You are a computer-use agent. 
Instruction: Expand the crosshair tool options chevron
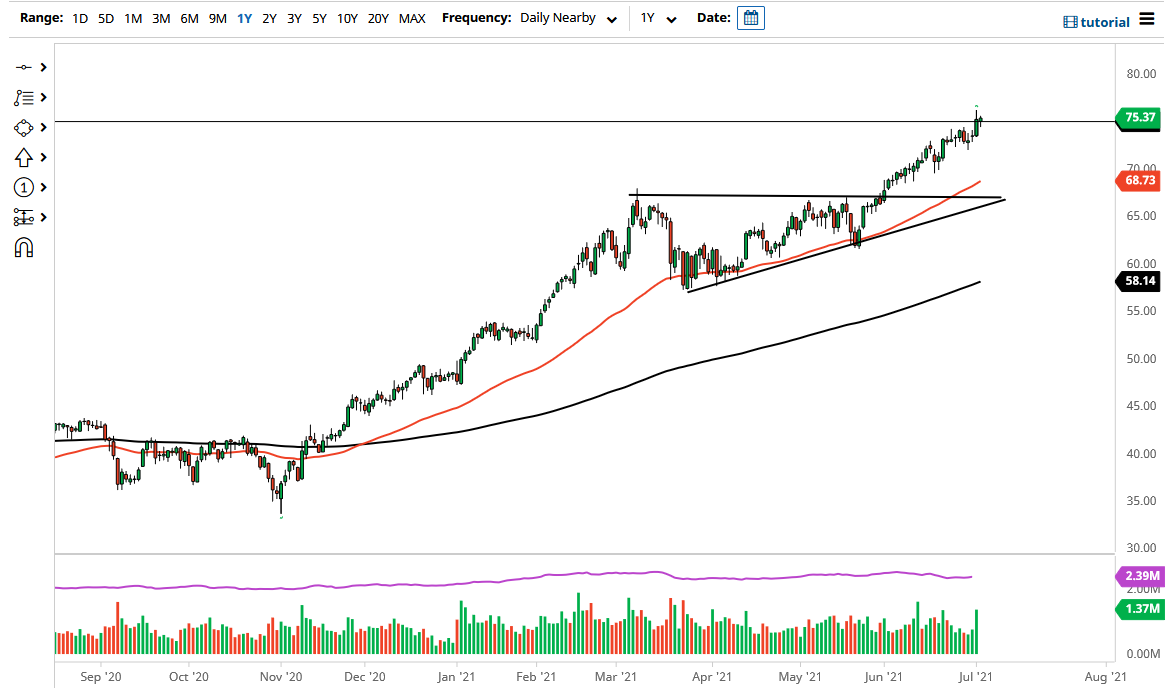(x=41, y=67)
